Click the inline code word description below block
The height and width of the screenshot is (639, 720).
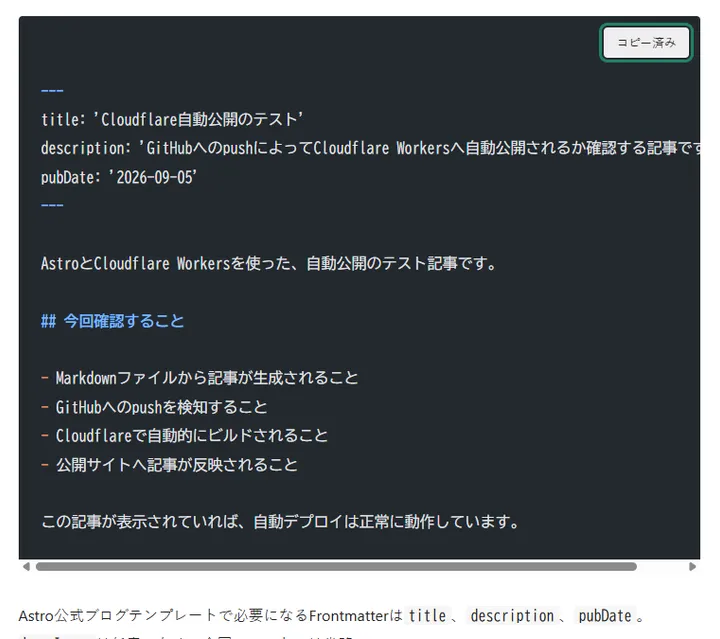512,616
